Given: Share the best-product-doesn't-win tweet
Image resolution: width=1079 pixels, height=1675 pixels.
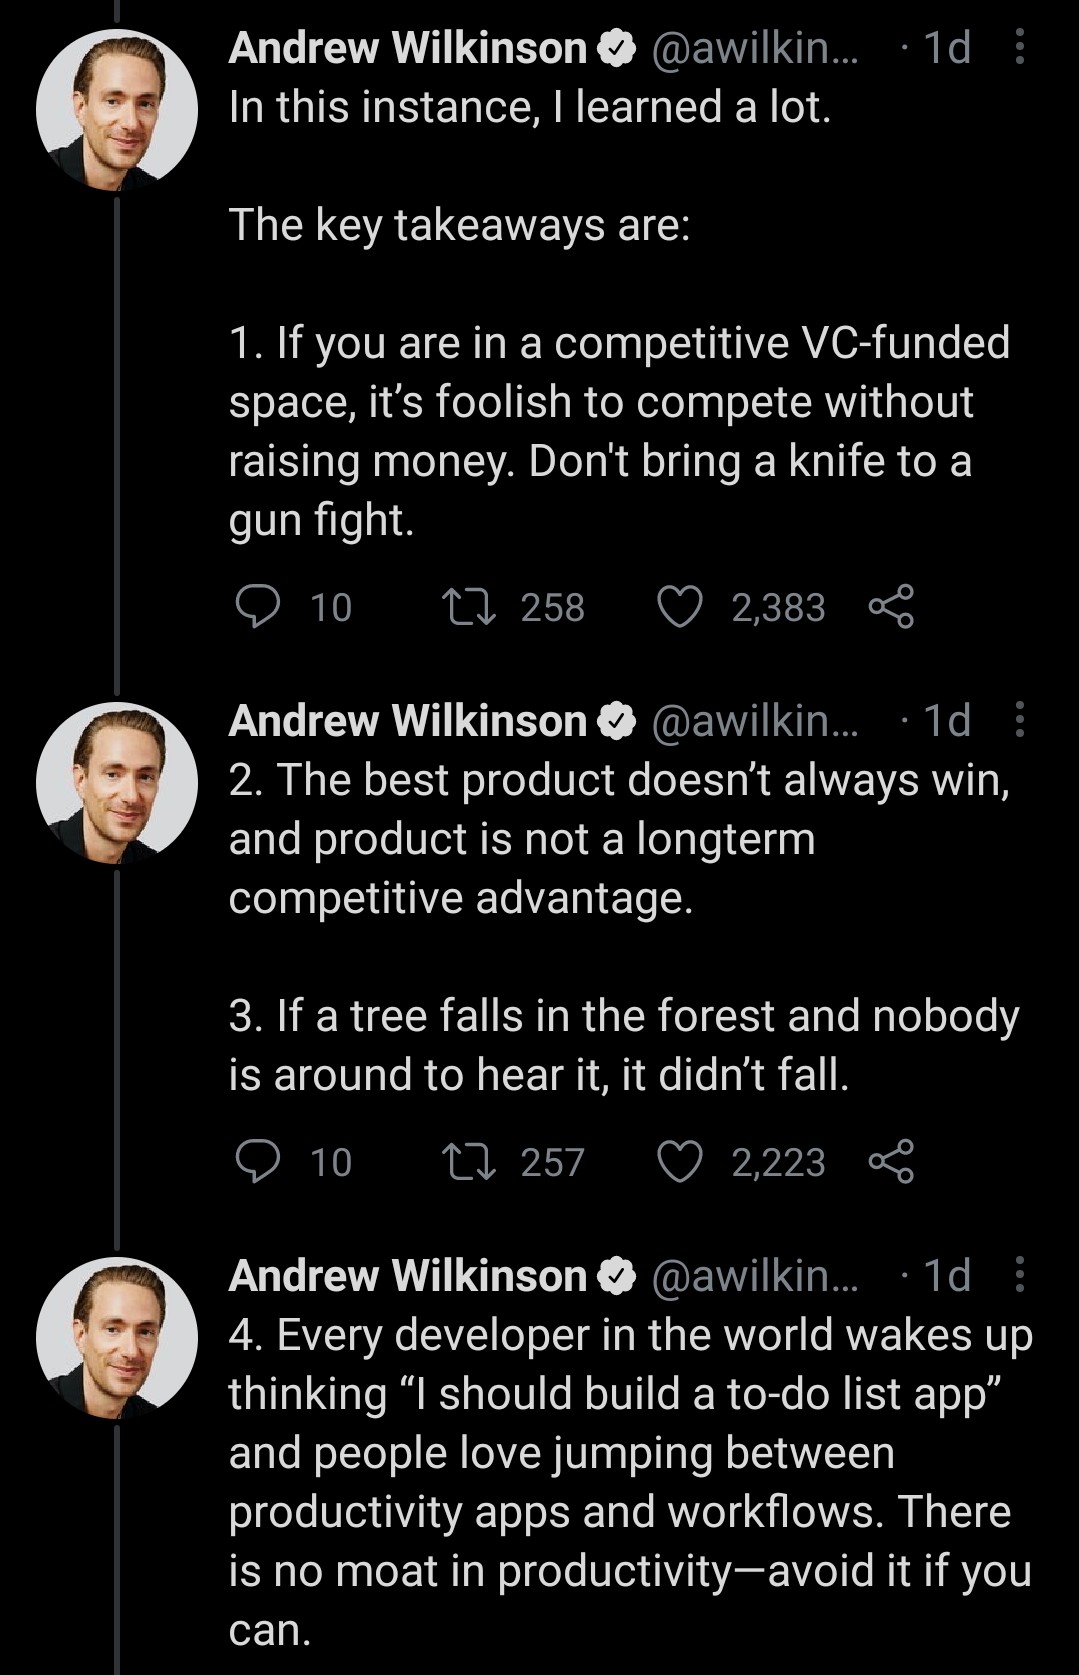Looking at the screenshot, I should (x=891, y=1162).
